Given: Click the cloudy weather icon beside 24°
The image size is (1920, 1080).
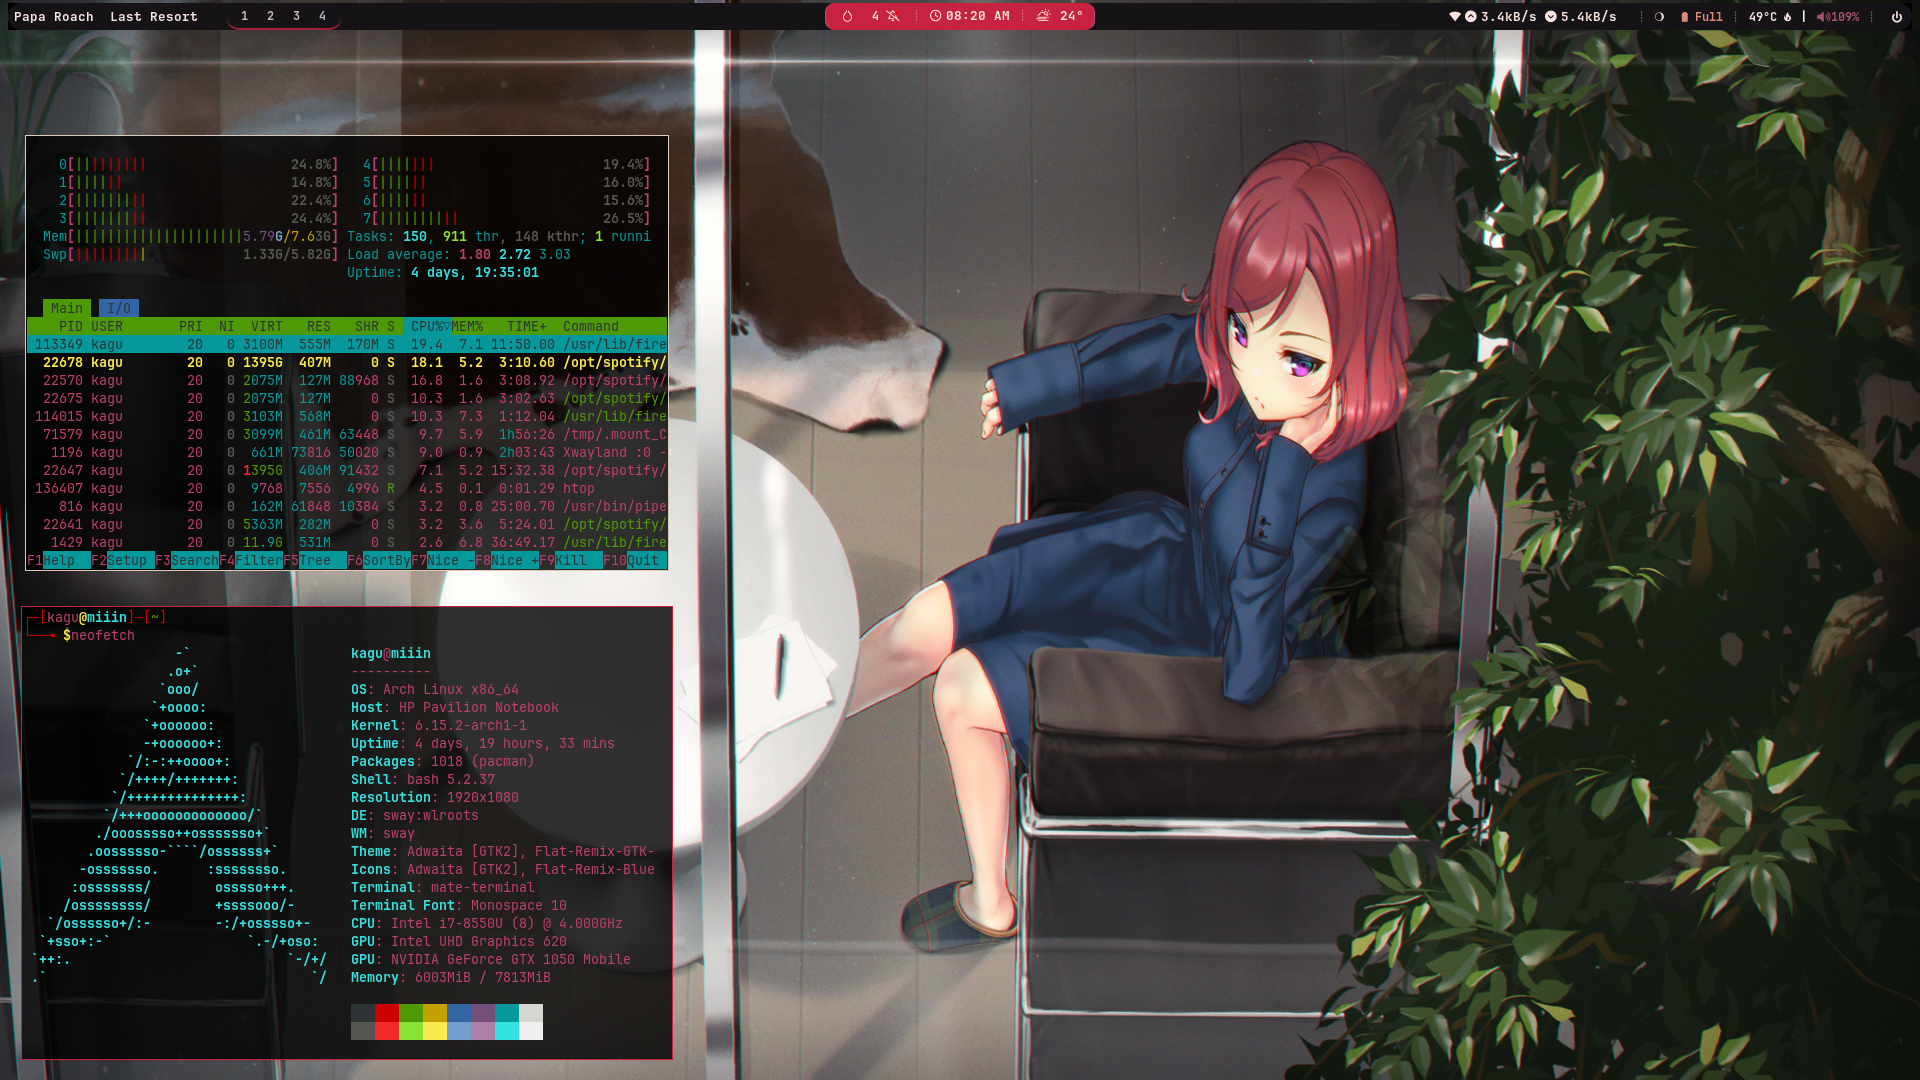Looking at the screenshot, I should 1043,16.
